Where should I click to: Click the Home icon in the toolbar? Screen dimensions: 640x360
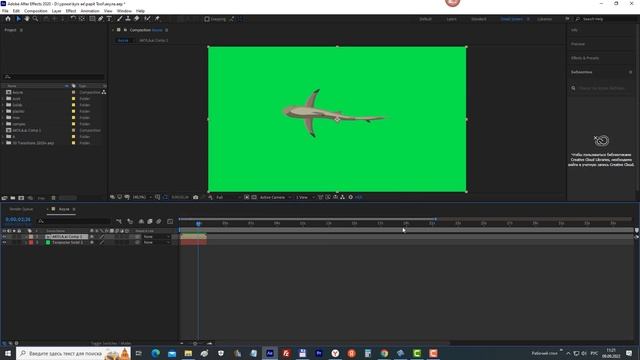pos(8,19)
